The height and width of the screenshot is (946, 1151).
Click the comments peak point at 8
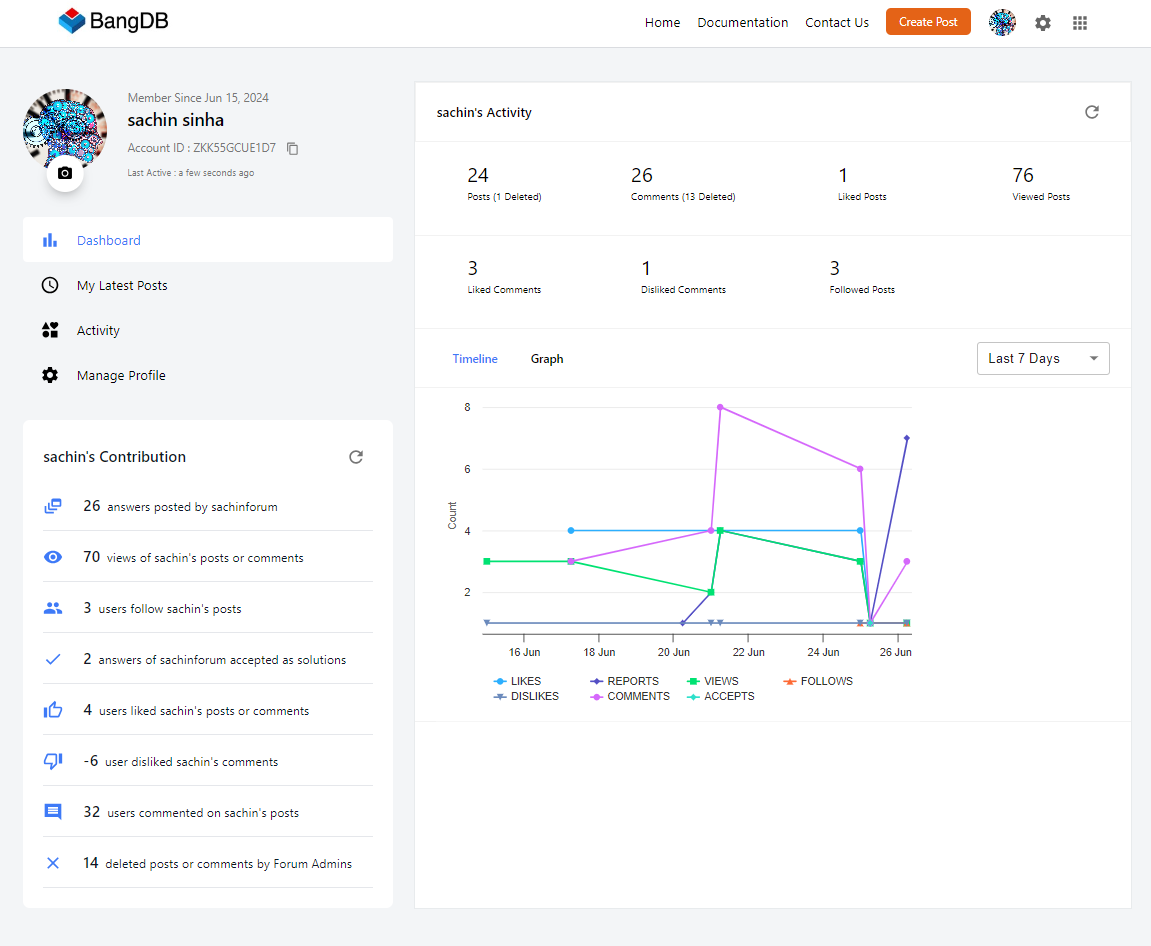[720, 407]
